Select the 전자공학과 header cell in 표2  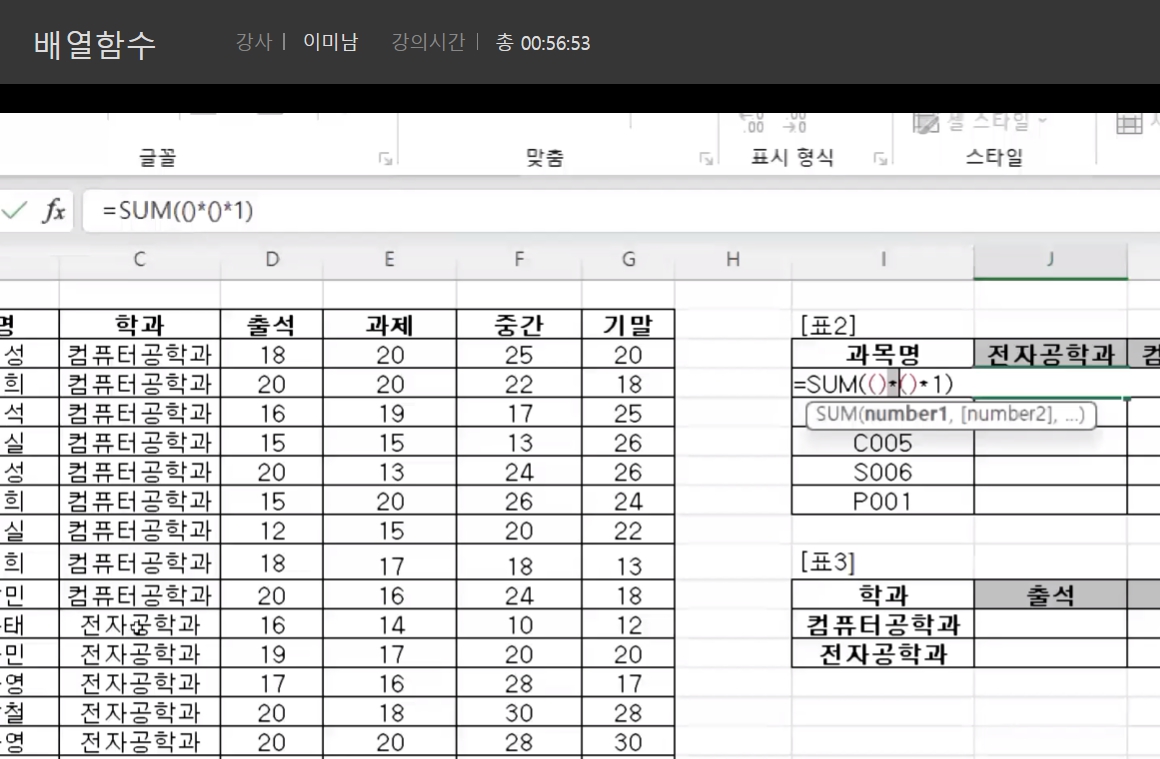1050,354
